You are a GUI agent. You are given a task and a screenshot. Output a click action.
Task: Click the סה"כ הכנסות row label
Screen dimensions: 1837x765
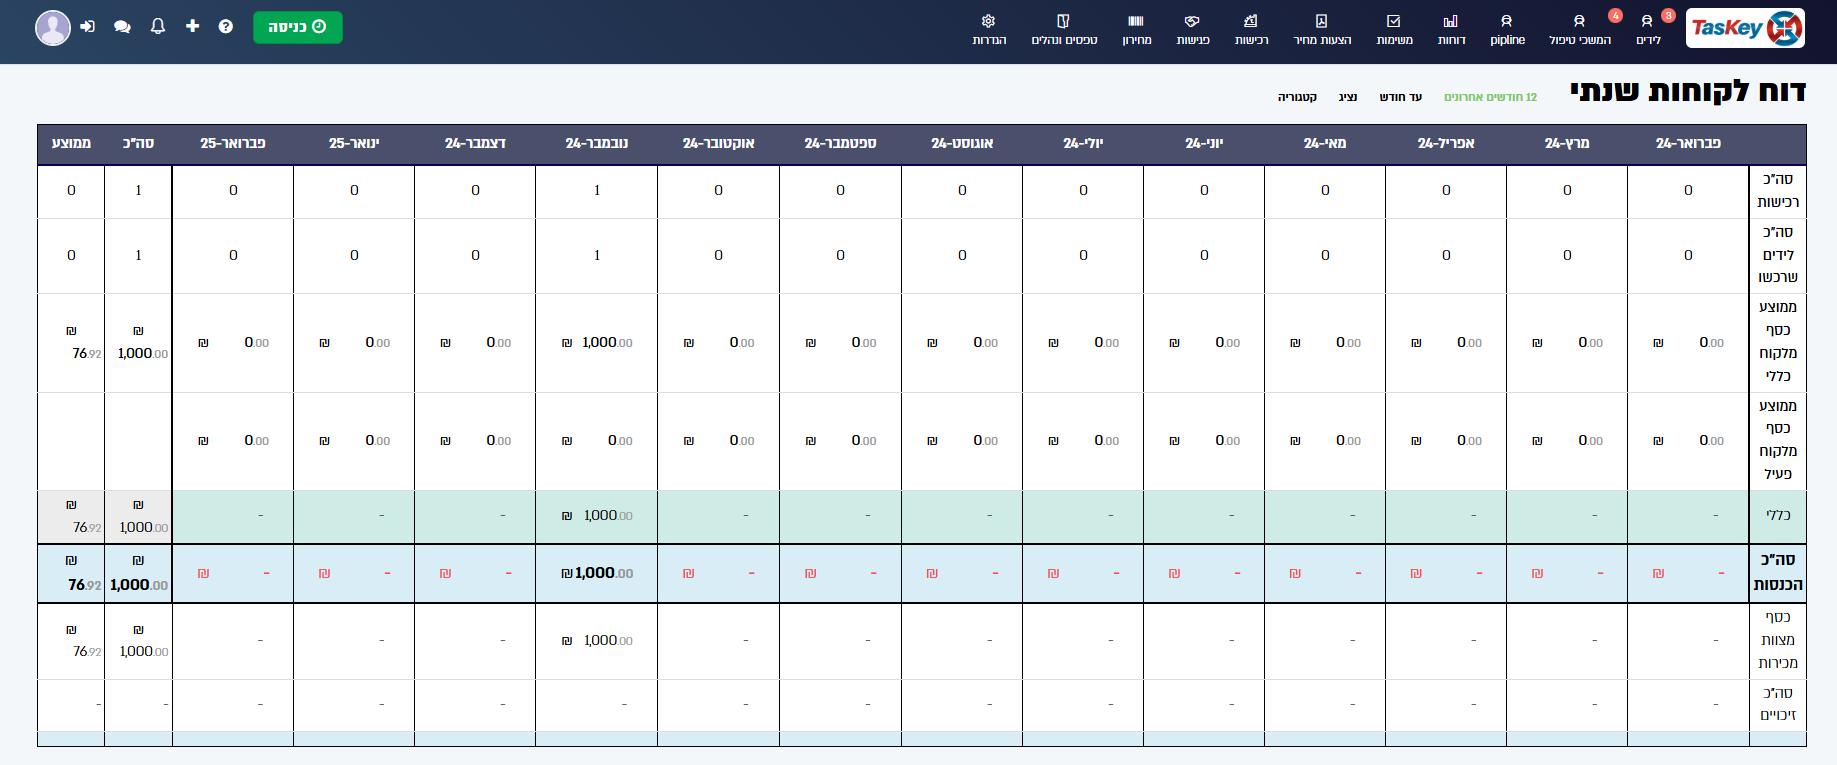tap(1778, 573)
